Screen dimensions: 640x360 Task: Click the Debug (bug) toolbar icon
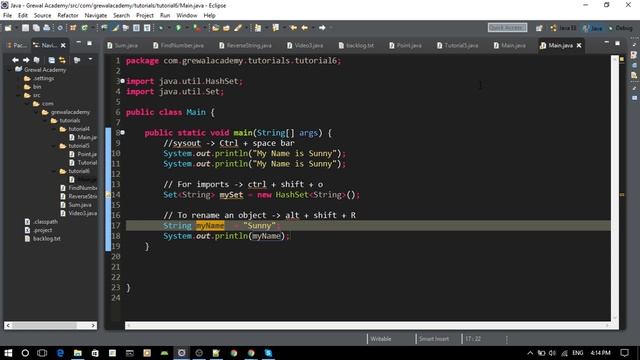161,28
